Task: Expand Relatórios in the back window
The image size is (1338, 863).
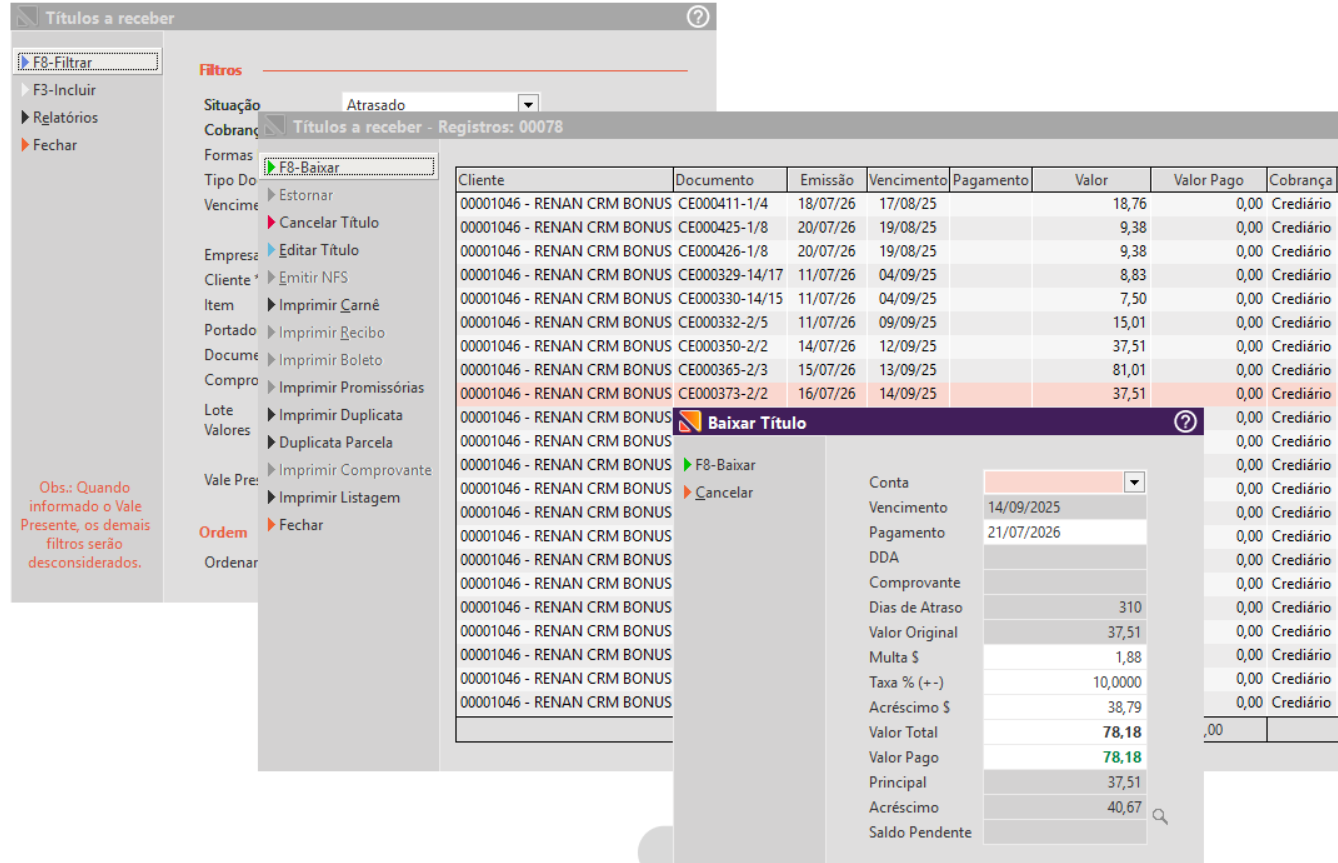Action: click(x=65, y=117)
